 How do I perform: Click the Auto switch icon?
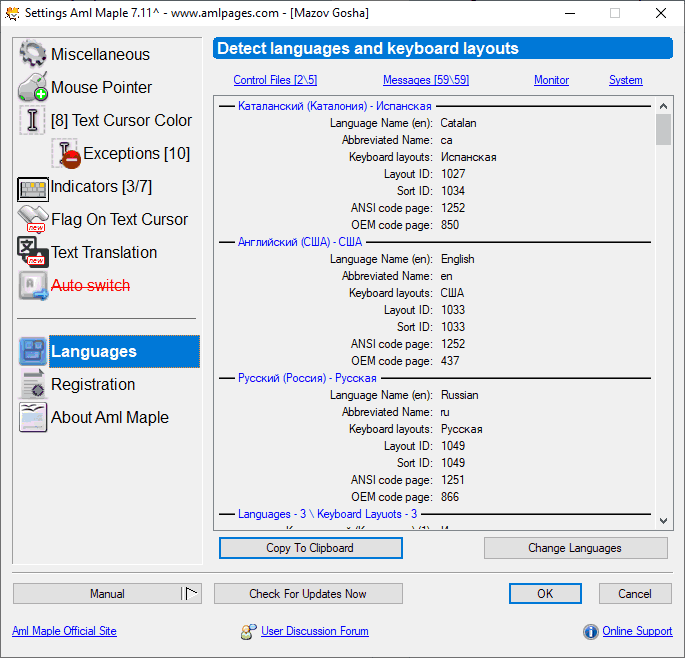33,285
